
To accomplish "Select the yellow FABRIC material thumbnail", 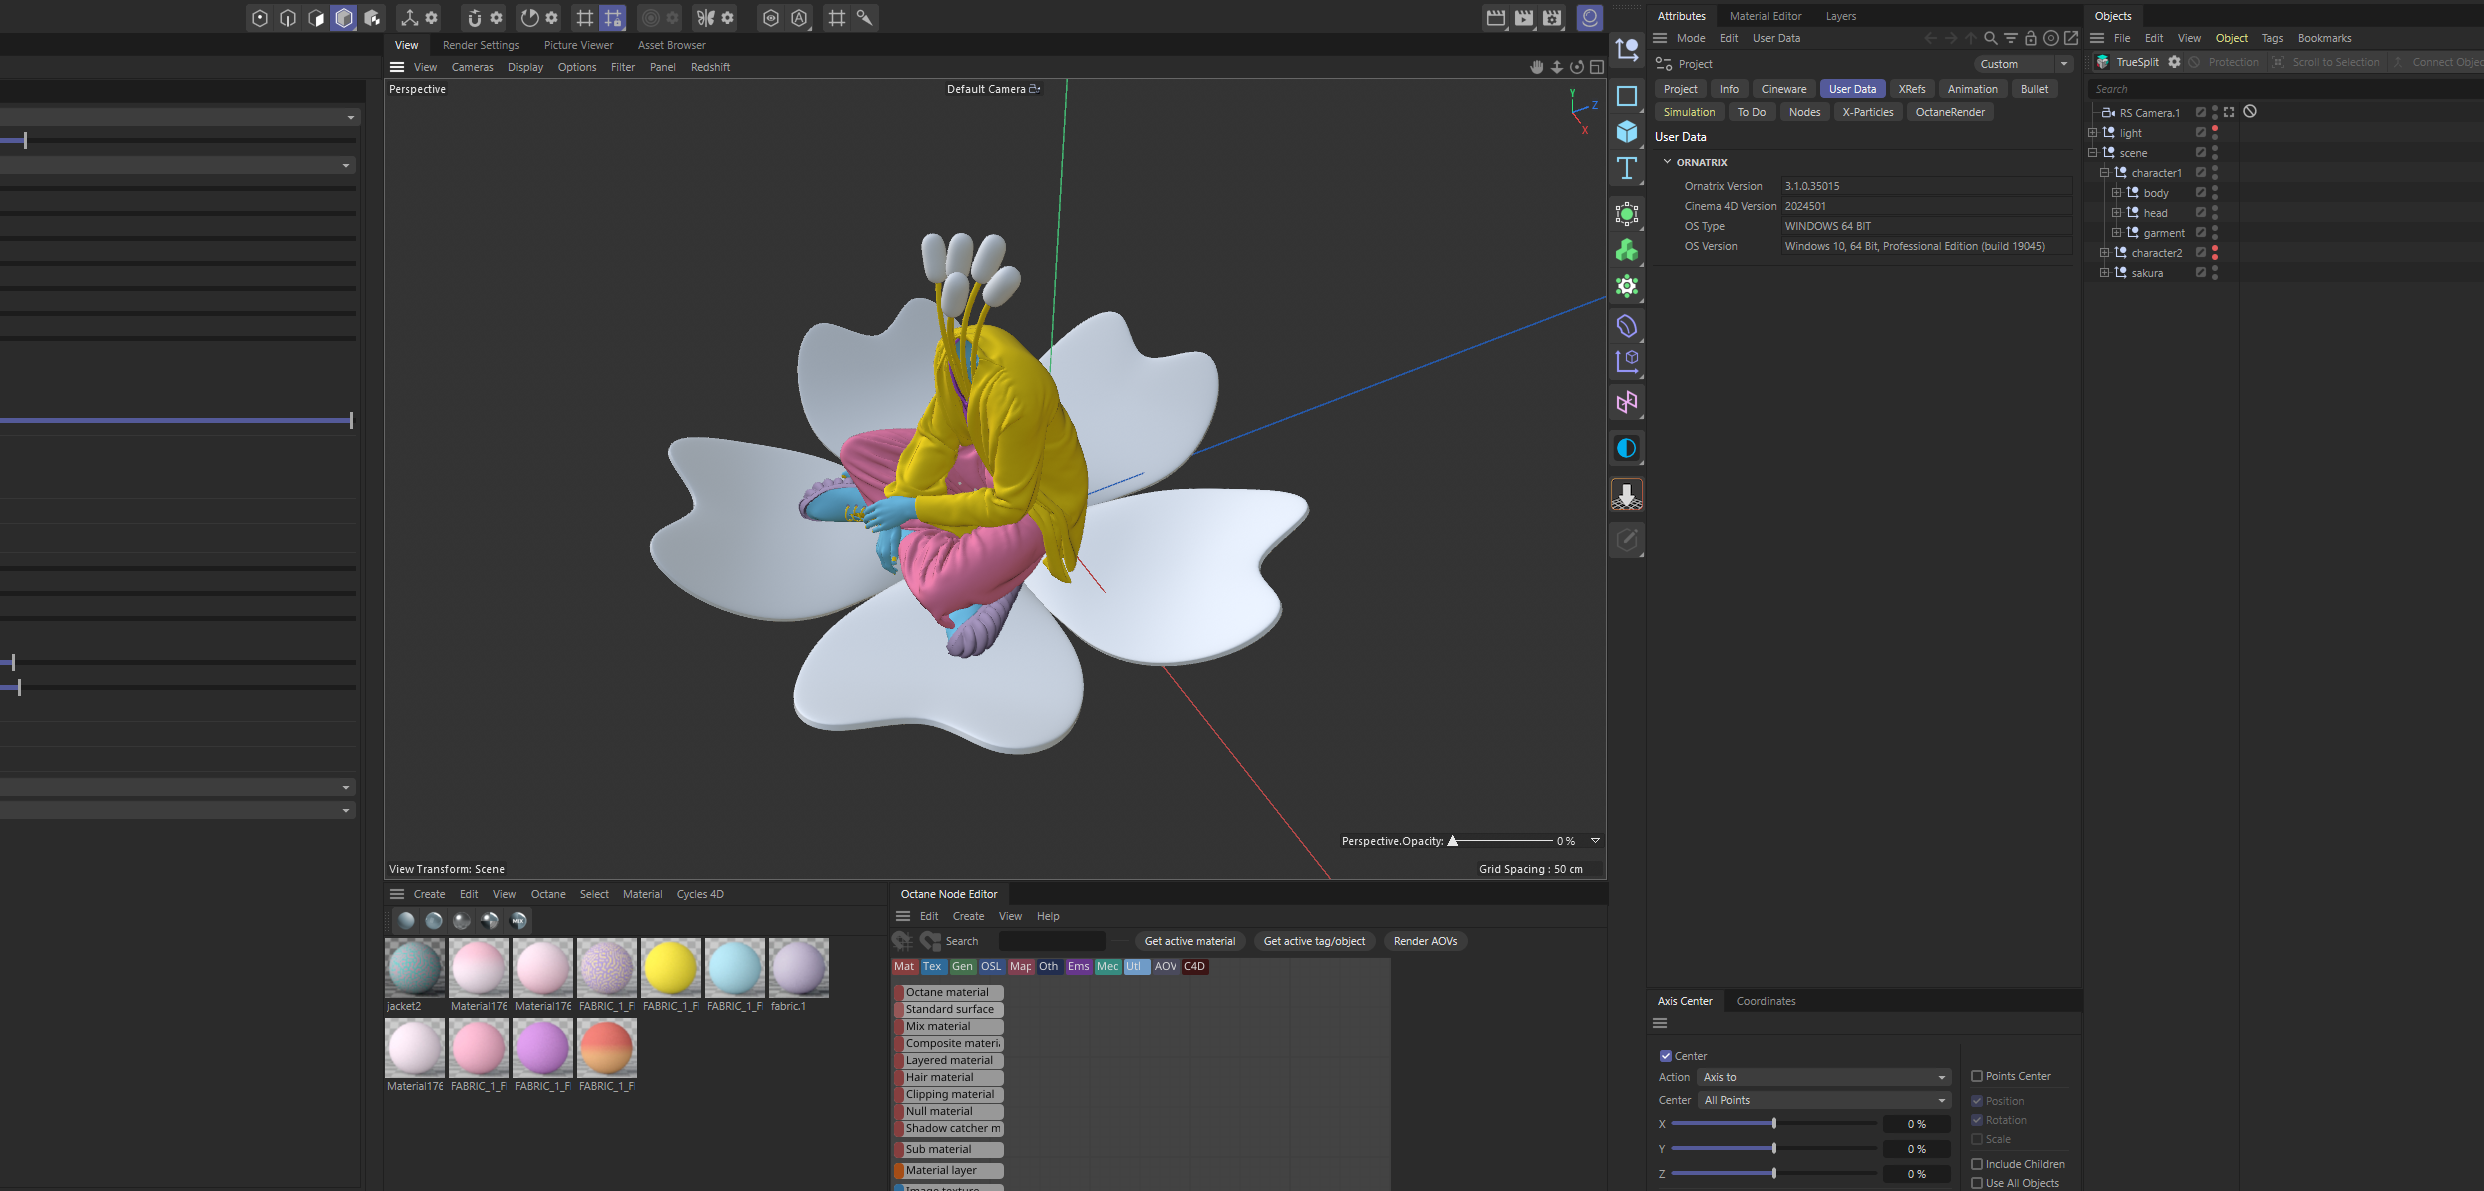I will click(670, 968).
